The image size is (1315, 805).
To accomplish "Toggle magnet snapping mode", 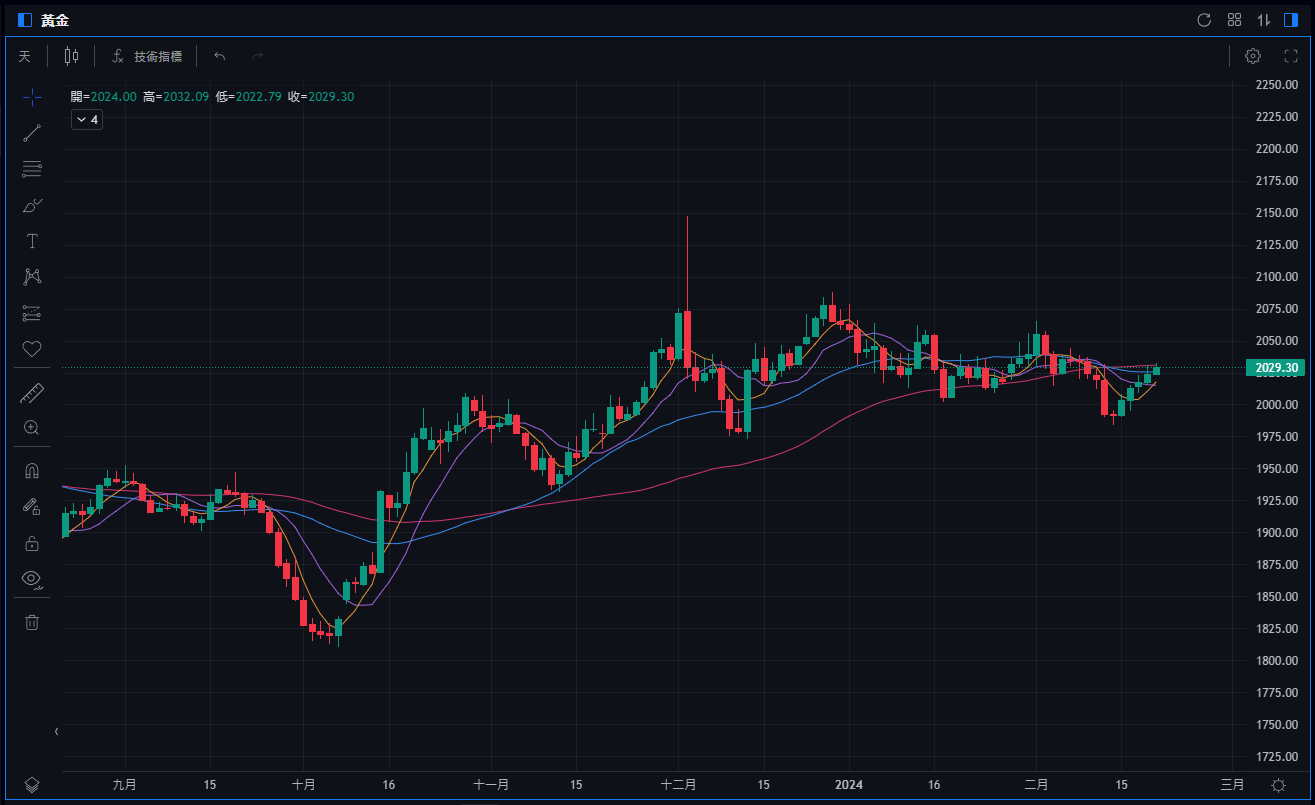I will click(x=32, y=470).
